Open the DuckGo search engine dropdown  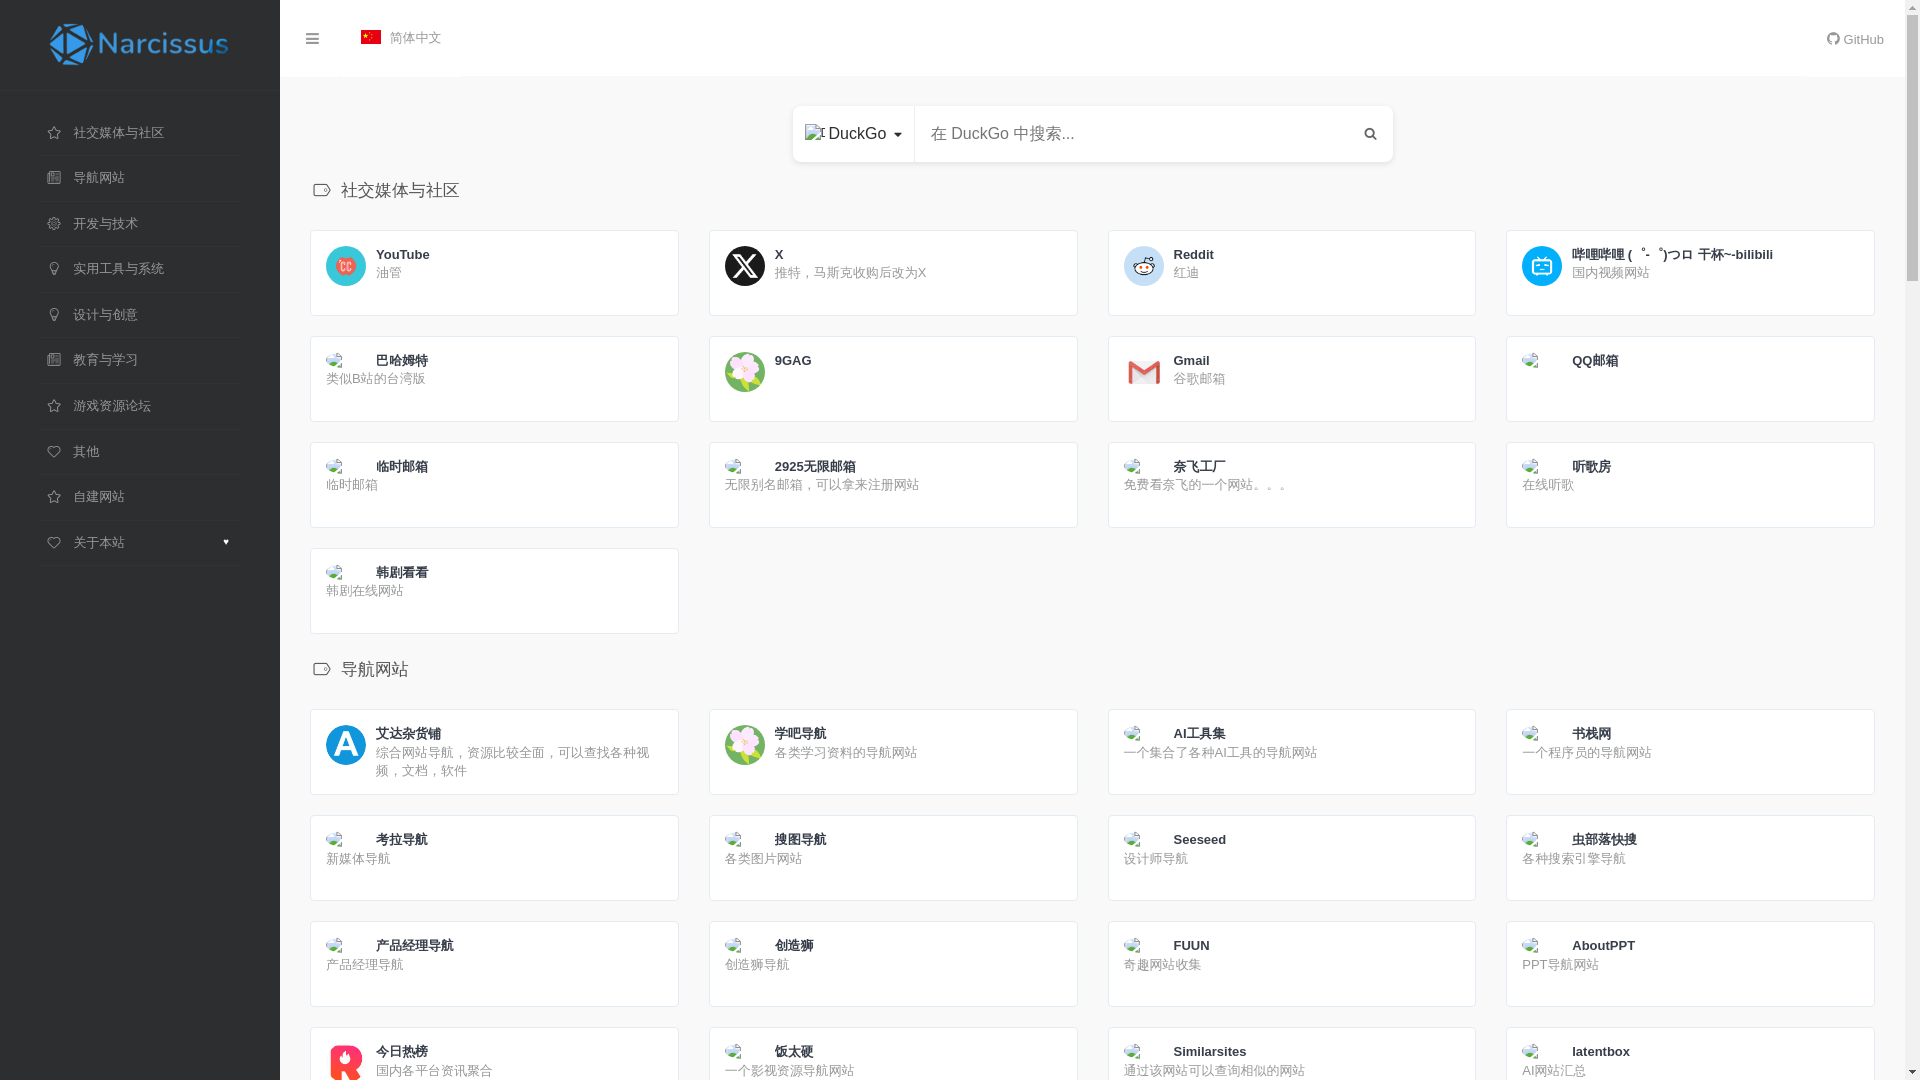[x=853, y=134]
